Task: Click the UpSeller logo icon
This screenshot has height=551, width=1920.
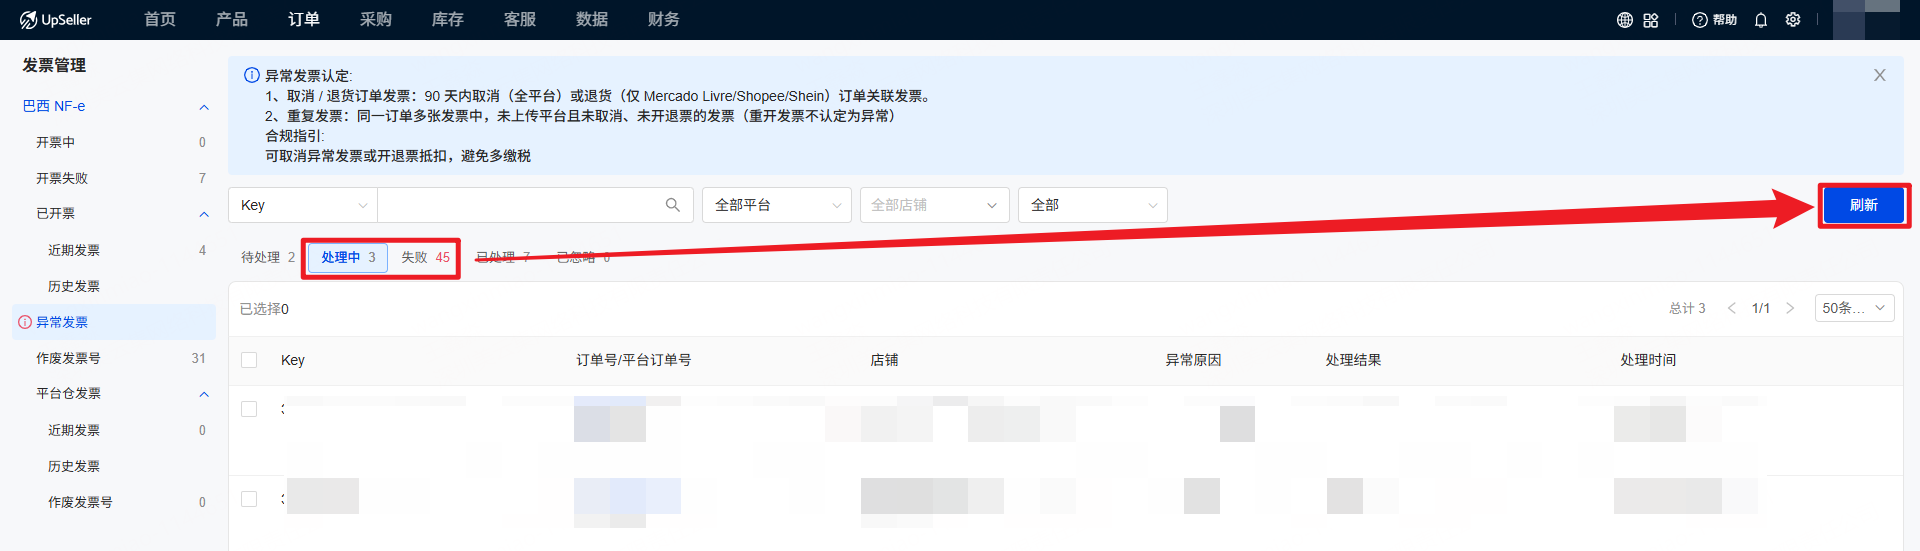Action: pos(28,20)
